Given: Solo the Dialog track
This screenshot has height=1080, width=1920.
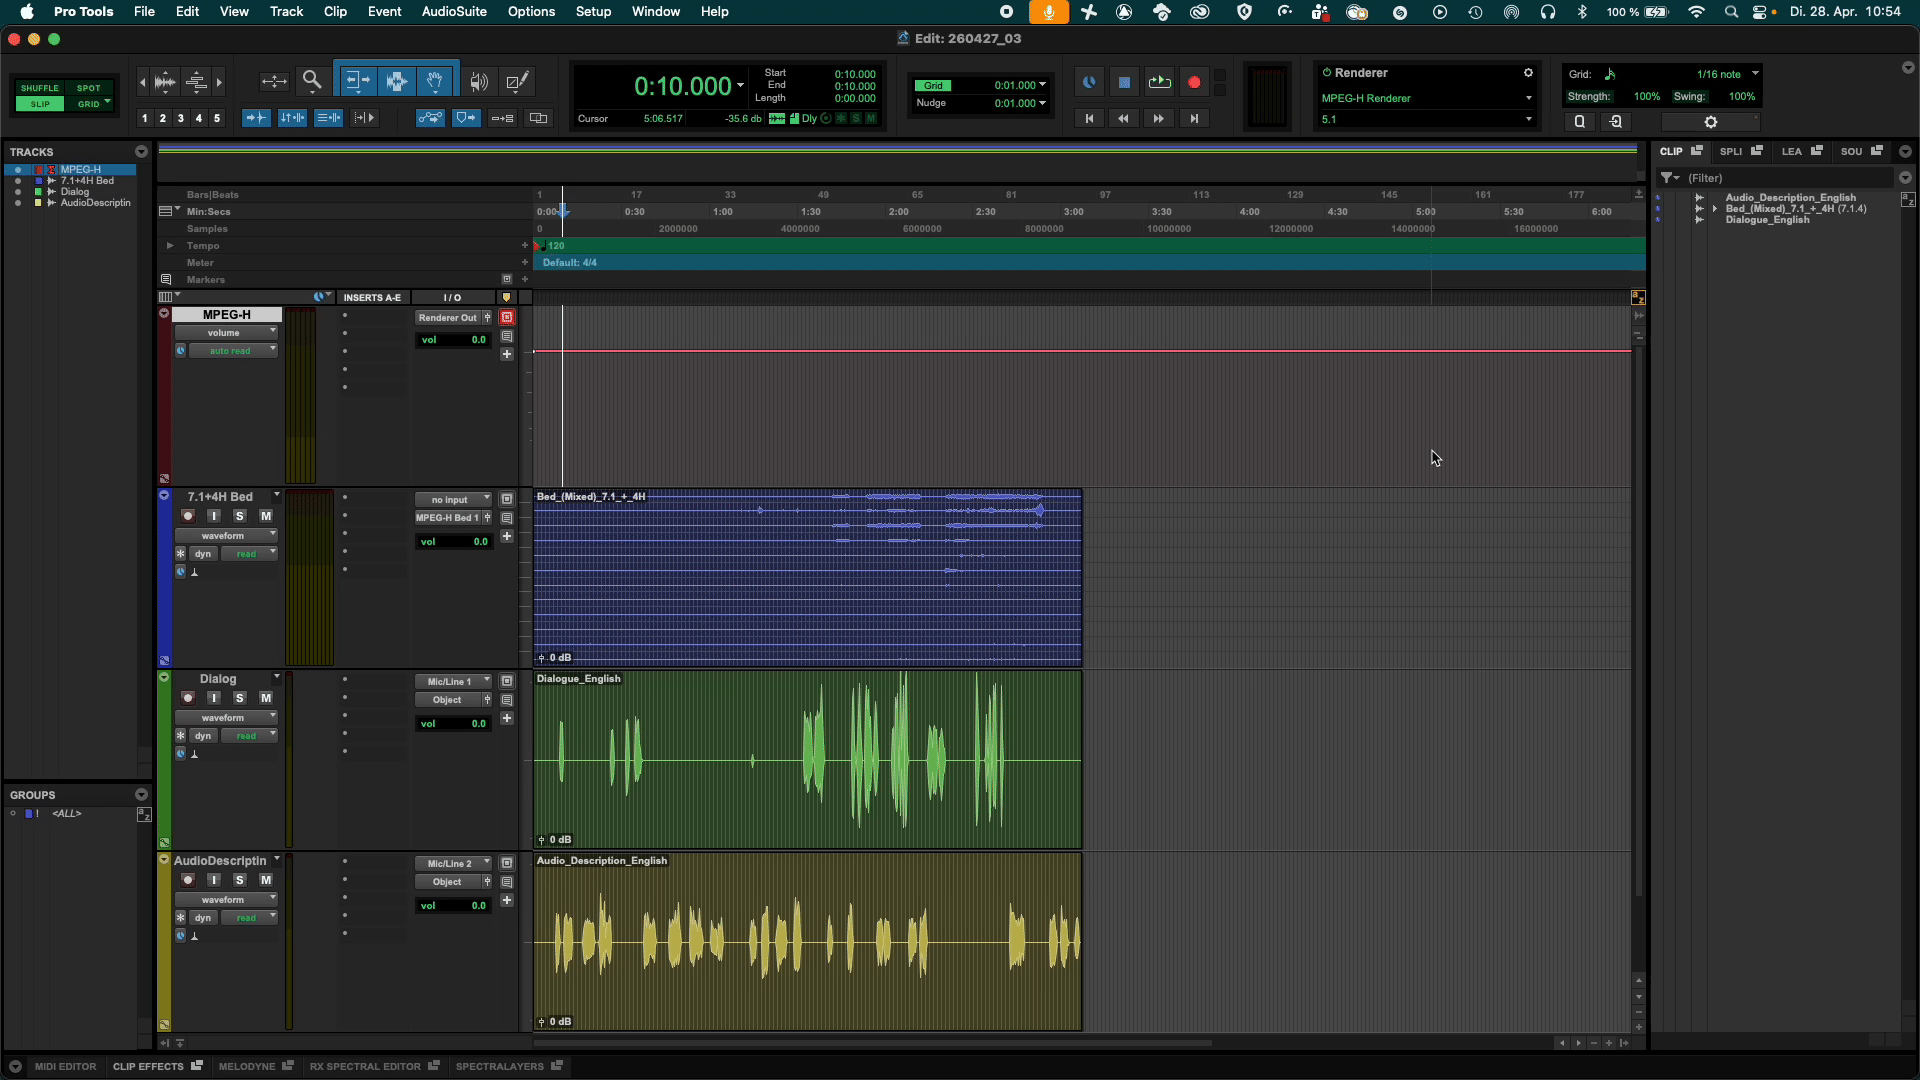Looking at the screenshot, I should pyautogui.click(x=240, y=698).
